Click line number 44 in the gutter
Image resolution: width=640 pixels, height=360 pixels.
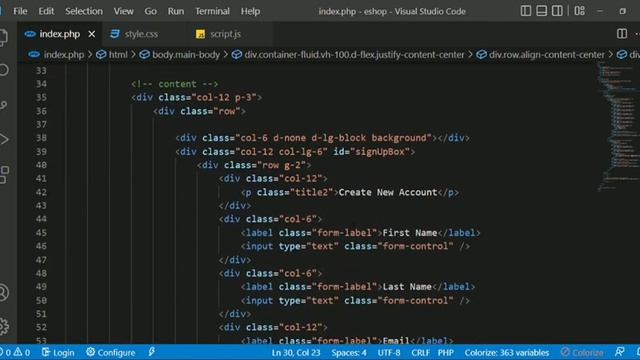(x=41, y=219)
